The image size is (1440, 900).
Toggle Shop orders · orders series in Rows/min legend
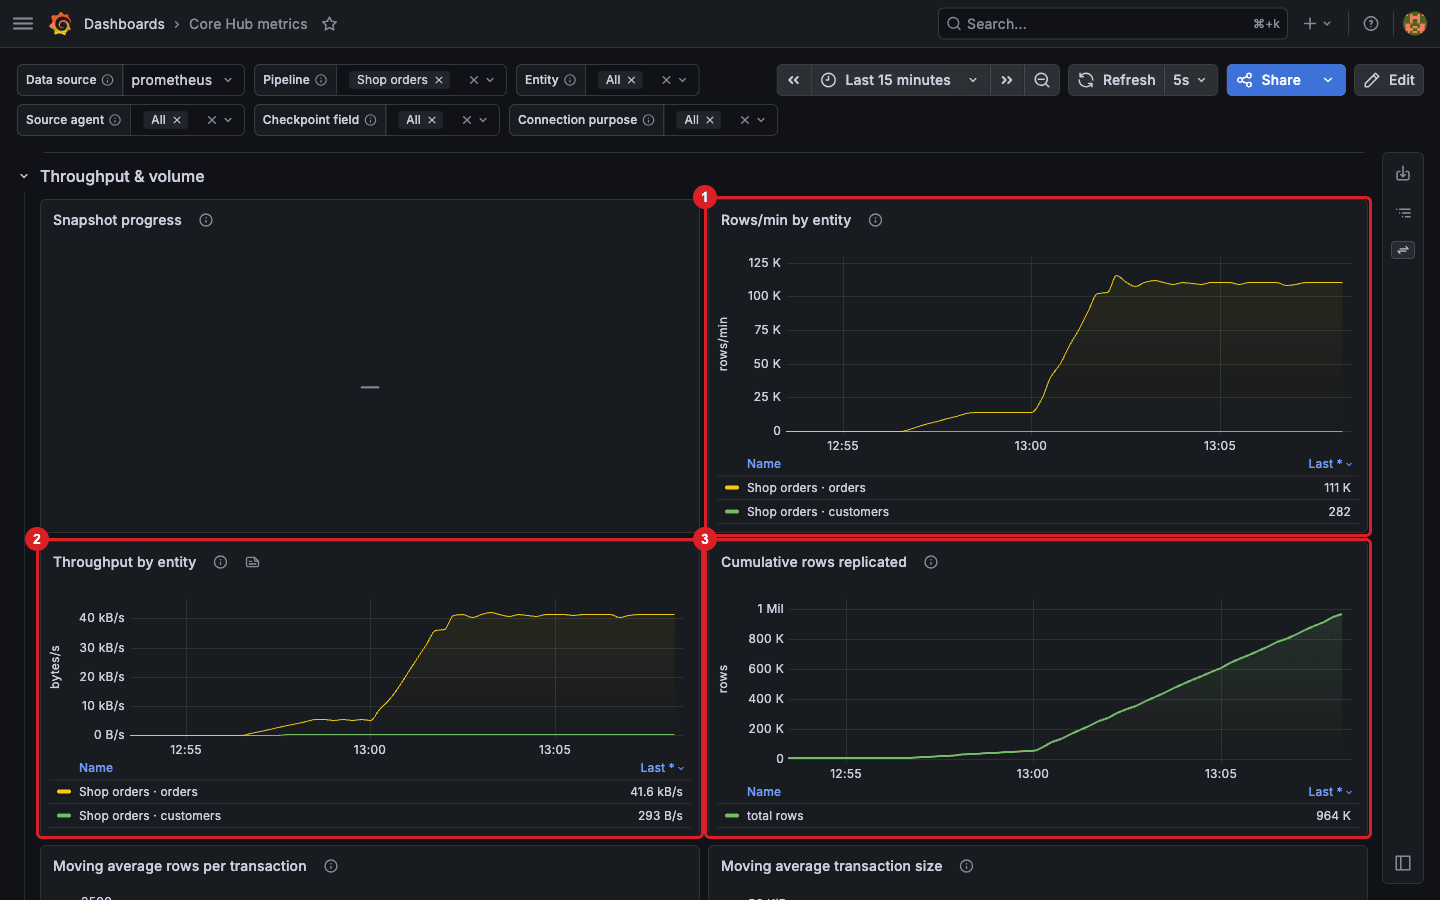(x=806, y=488)
